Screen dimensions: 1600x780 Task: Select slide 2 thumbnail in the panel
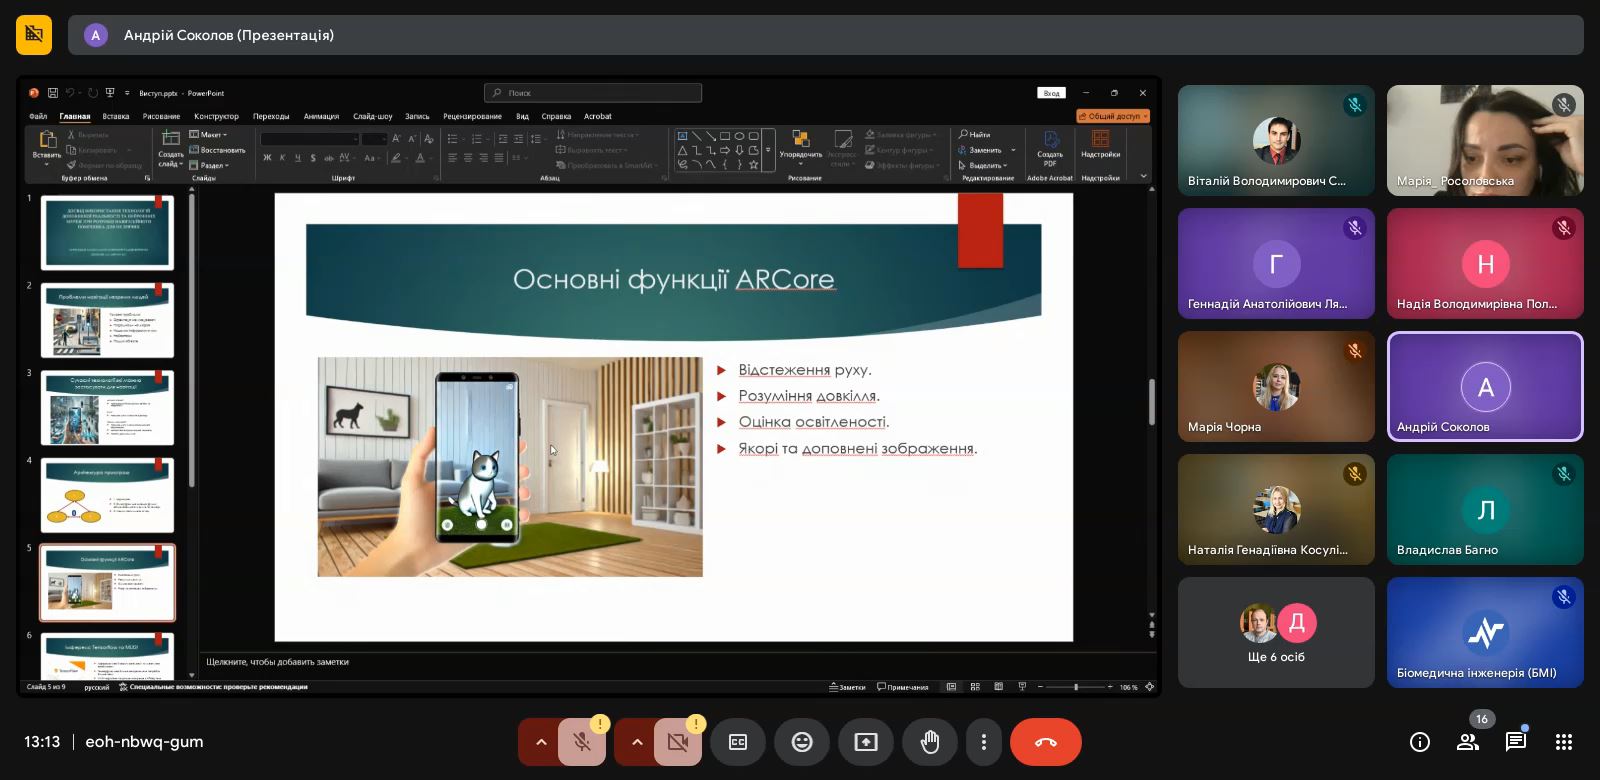107,320
